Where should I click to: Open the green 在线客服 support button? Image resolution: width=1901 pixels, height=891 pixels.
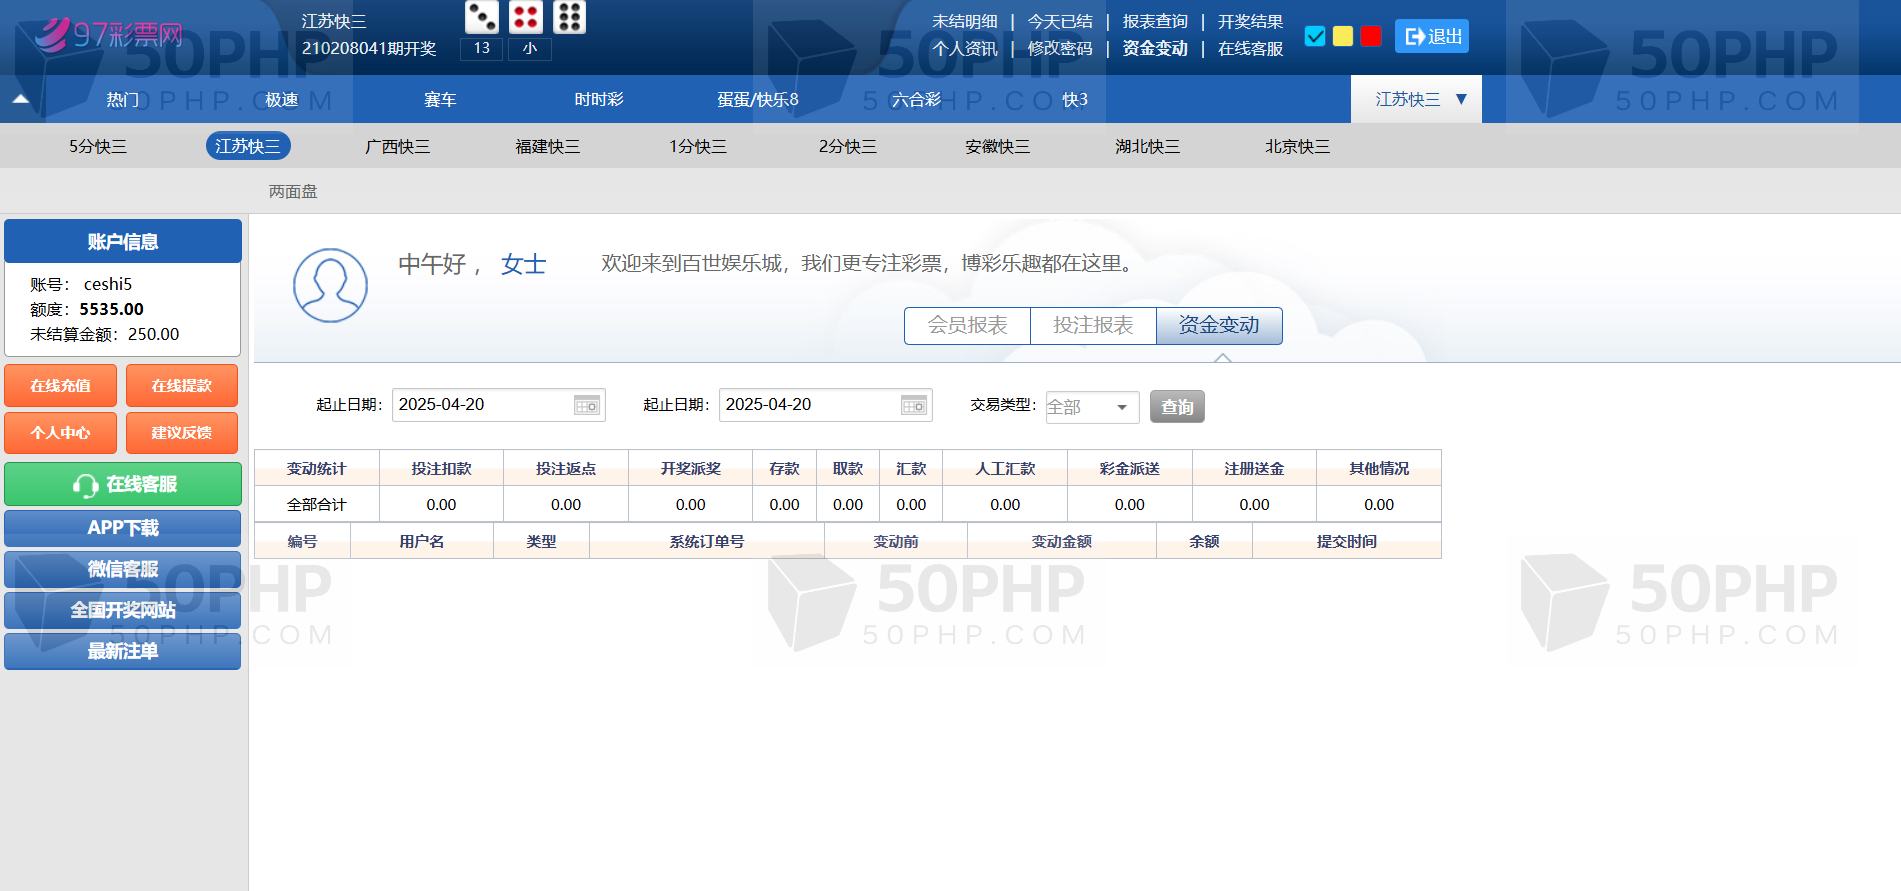pos(123,484)
